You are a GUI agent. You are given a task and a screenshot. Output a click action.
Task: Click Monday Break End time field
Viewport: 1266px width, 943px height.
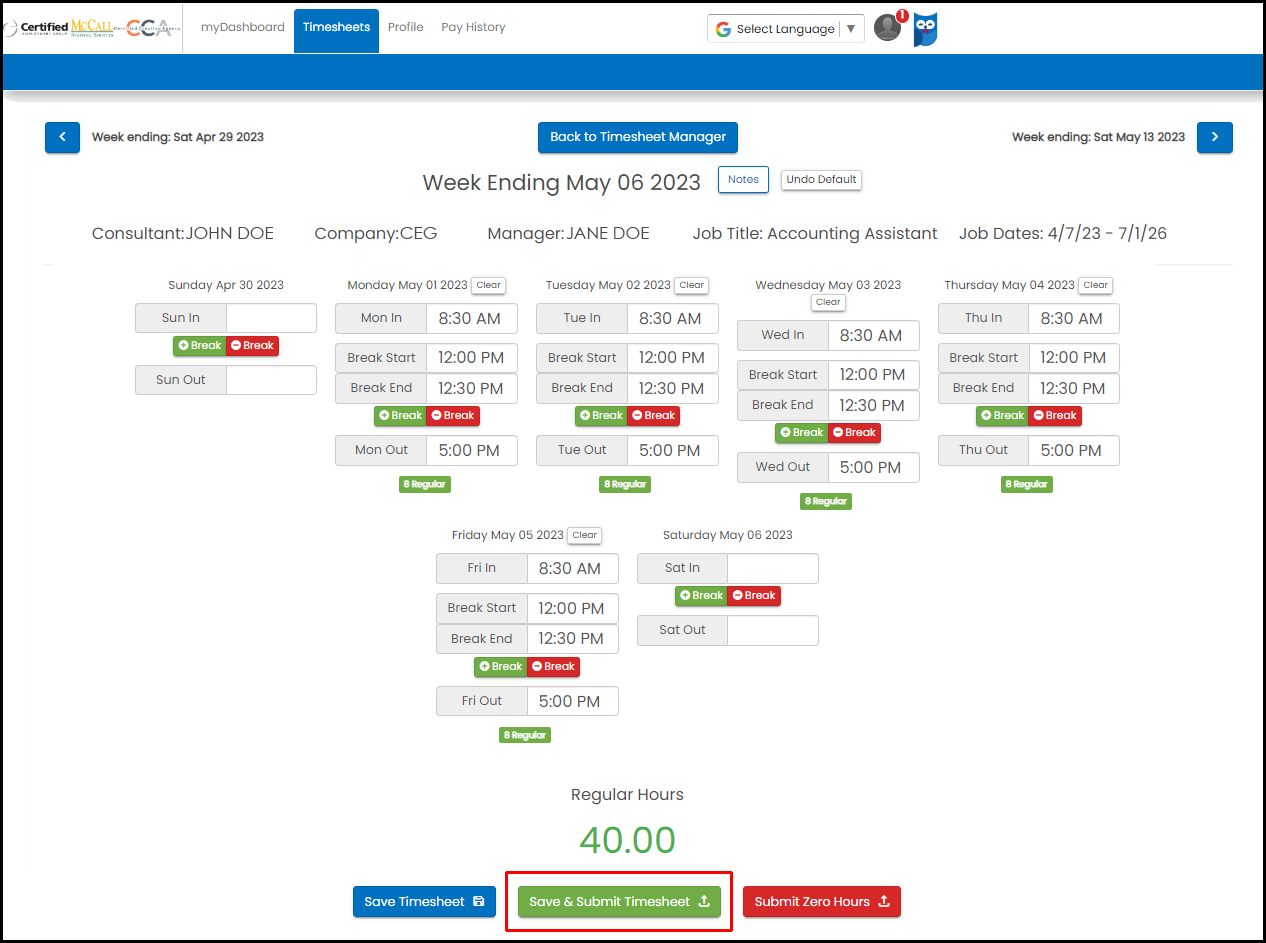[472, 389]
